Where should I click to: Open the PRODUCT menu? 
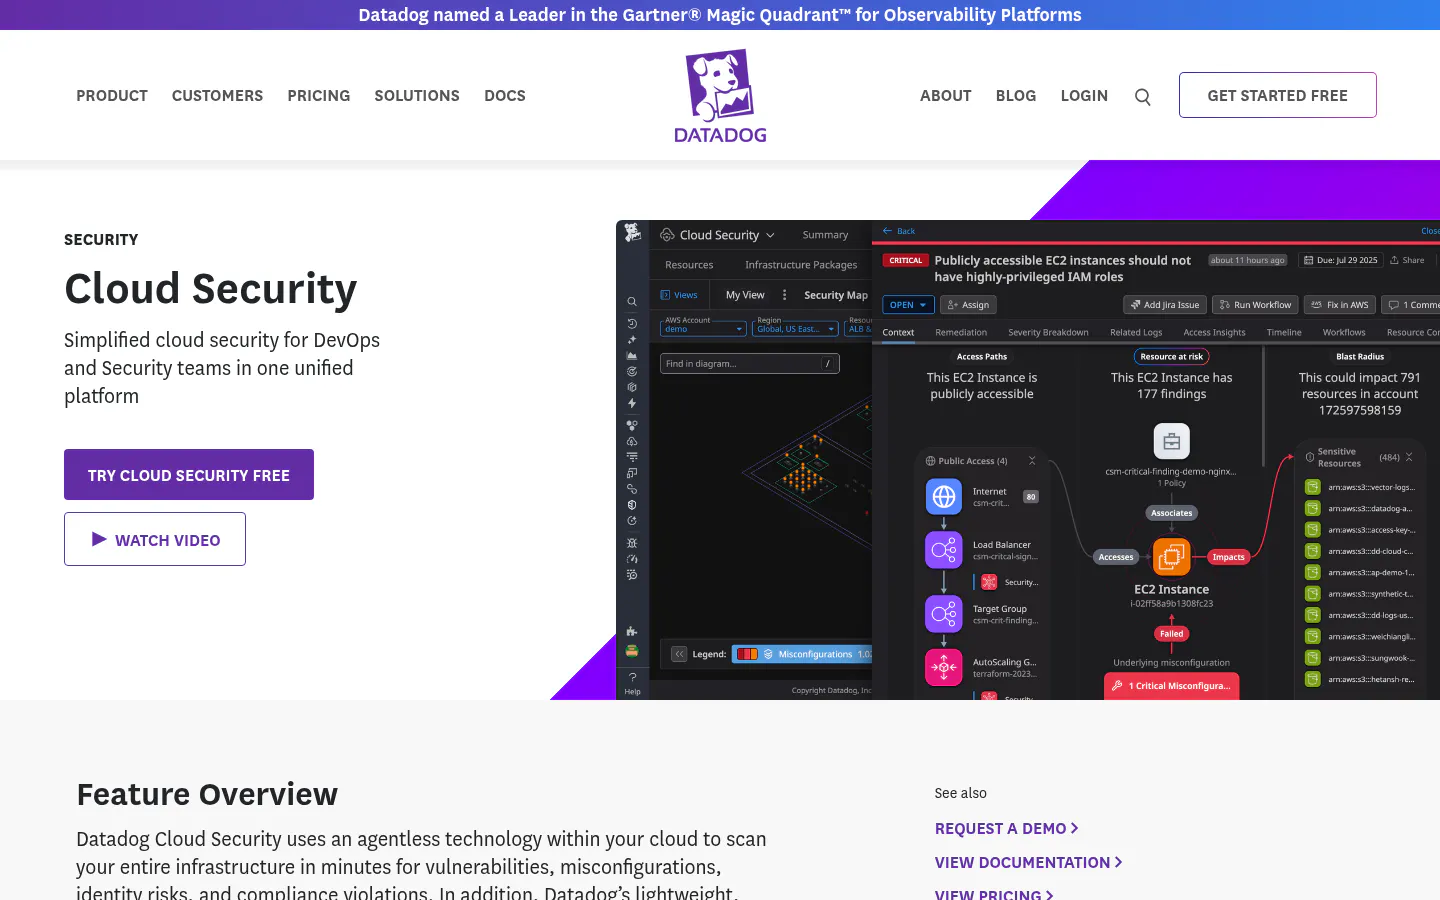click(112, 96)
